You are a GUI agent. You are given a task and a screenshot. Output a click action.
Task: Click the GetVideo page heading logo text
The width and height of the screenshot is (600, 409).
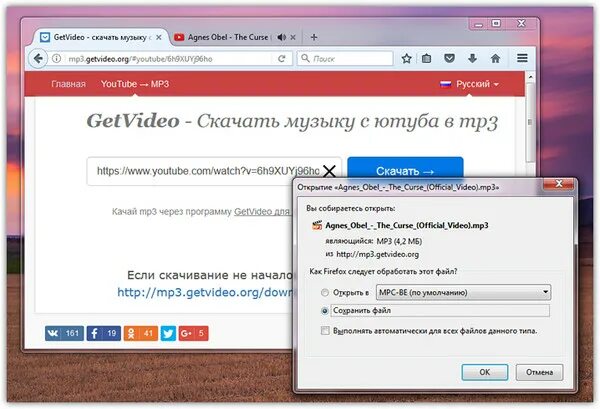[x=133, y=121]
